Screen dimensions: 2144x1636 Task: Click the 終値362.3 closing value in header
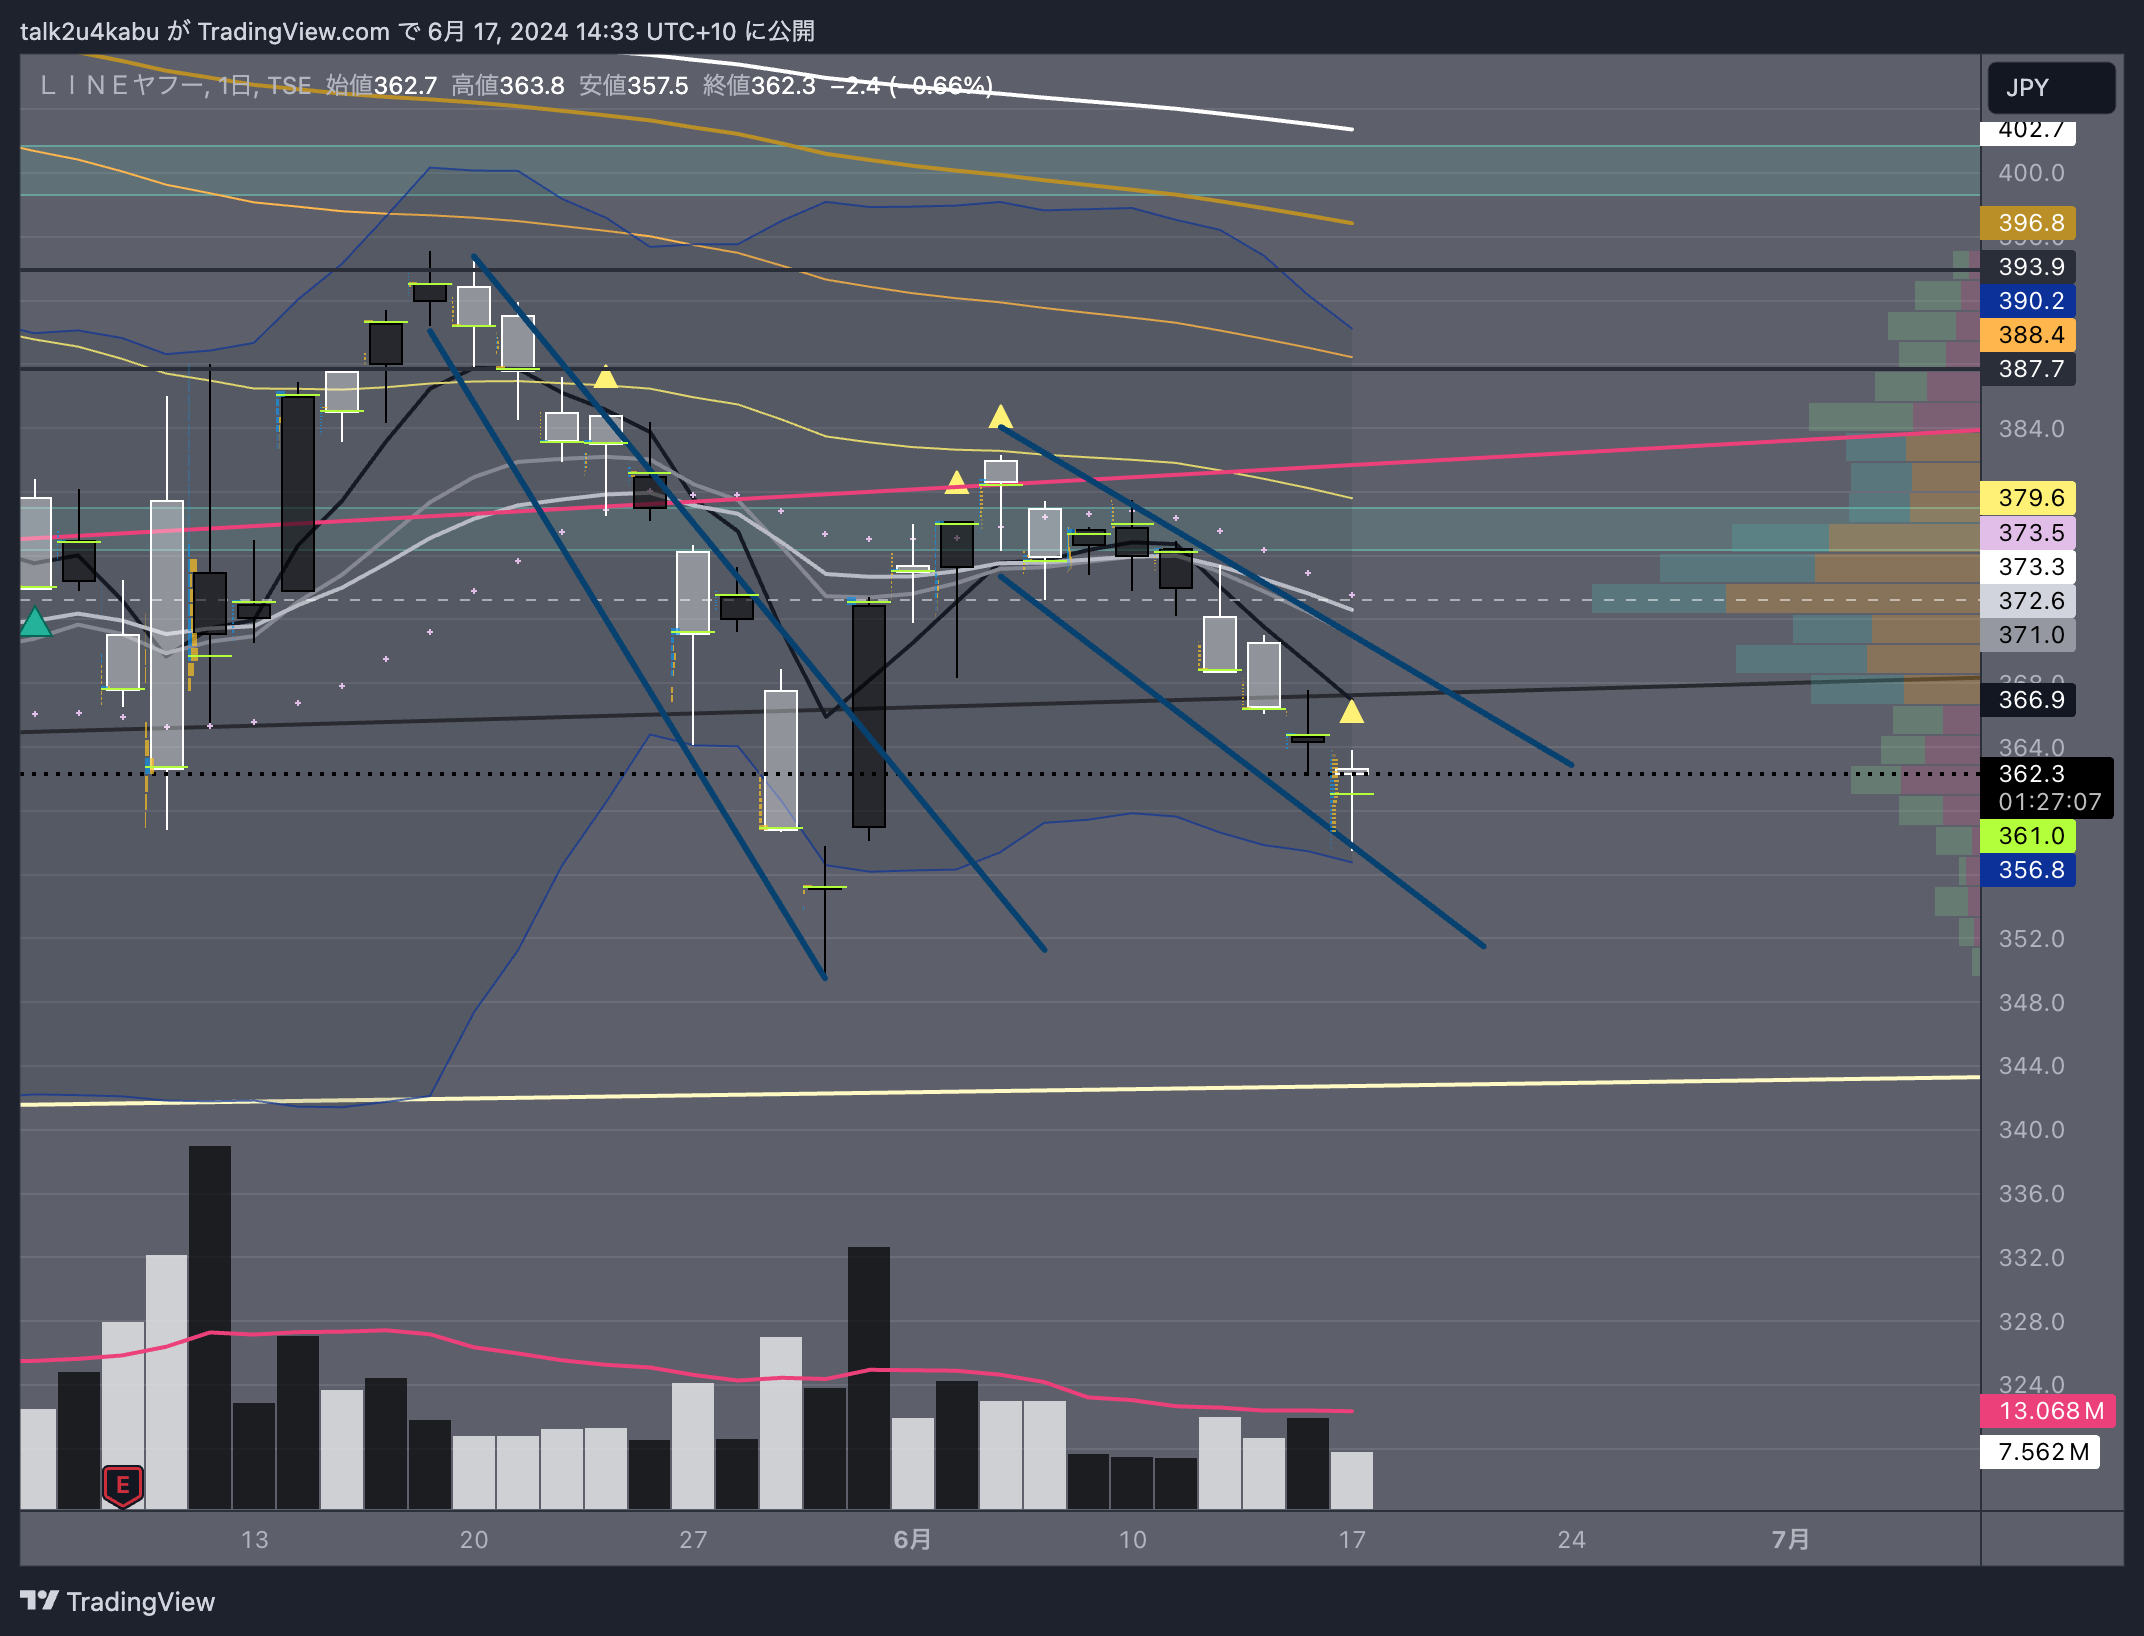(x=759, y=86)
